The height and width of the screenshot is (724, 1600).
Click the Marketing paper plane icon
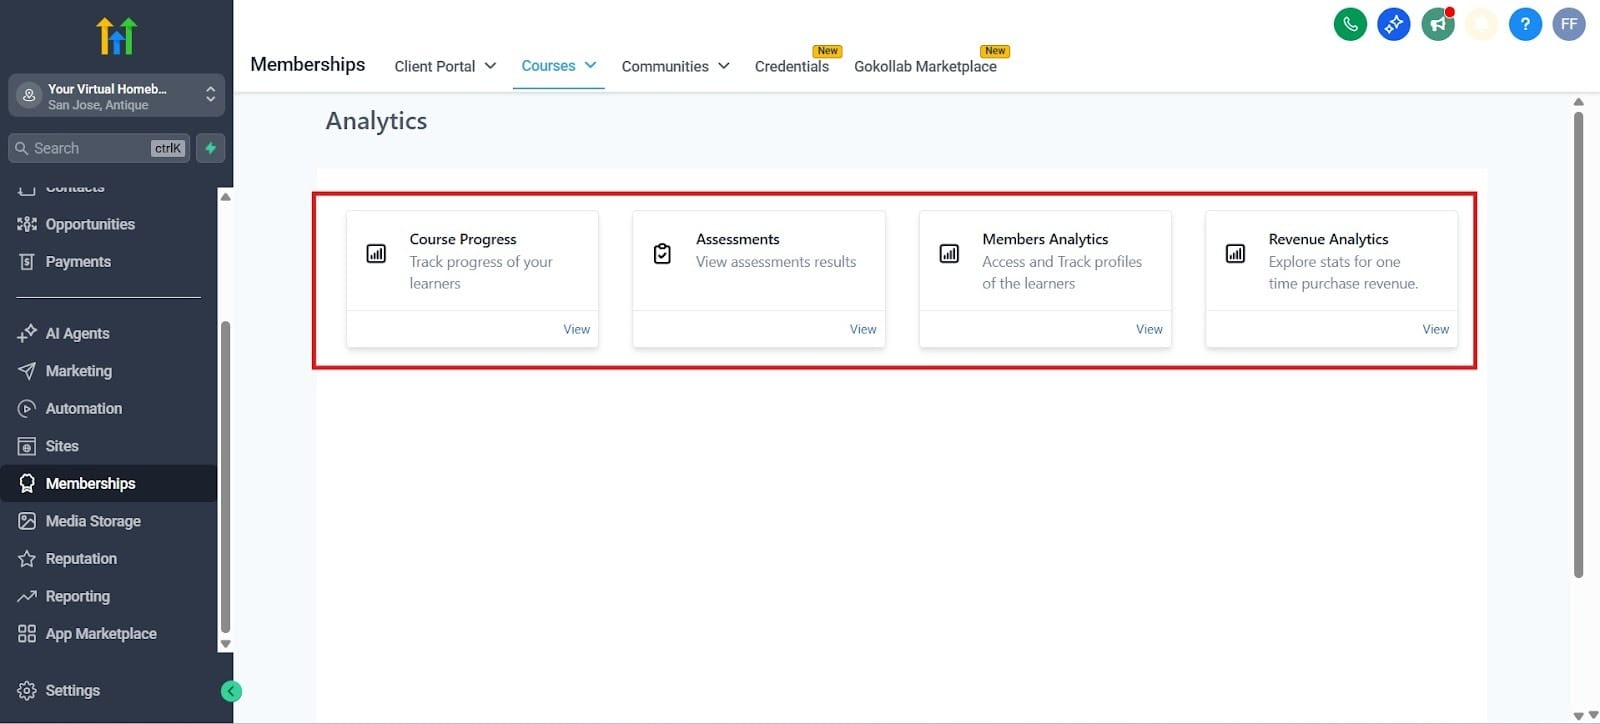click(x=27, y=371)
